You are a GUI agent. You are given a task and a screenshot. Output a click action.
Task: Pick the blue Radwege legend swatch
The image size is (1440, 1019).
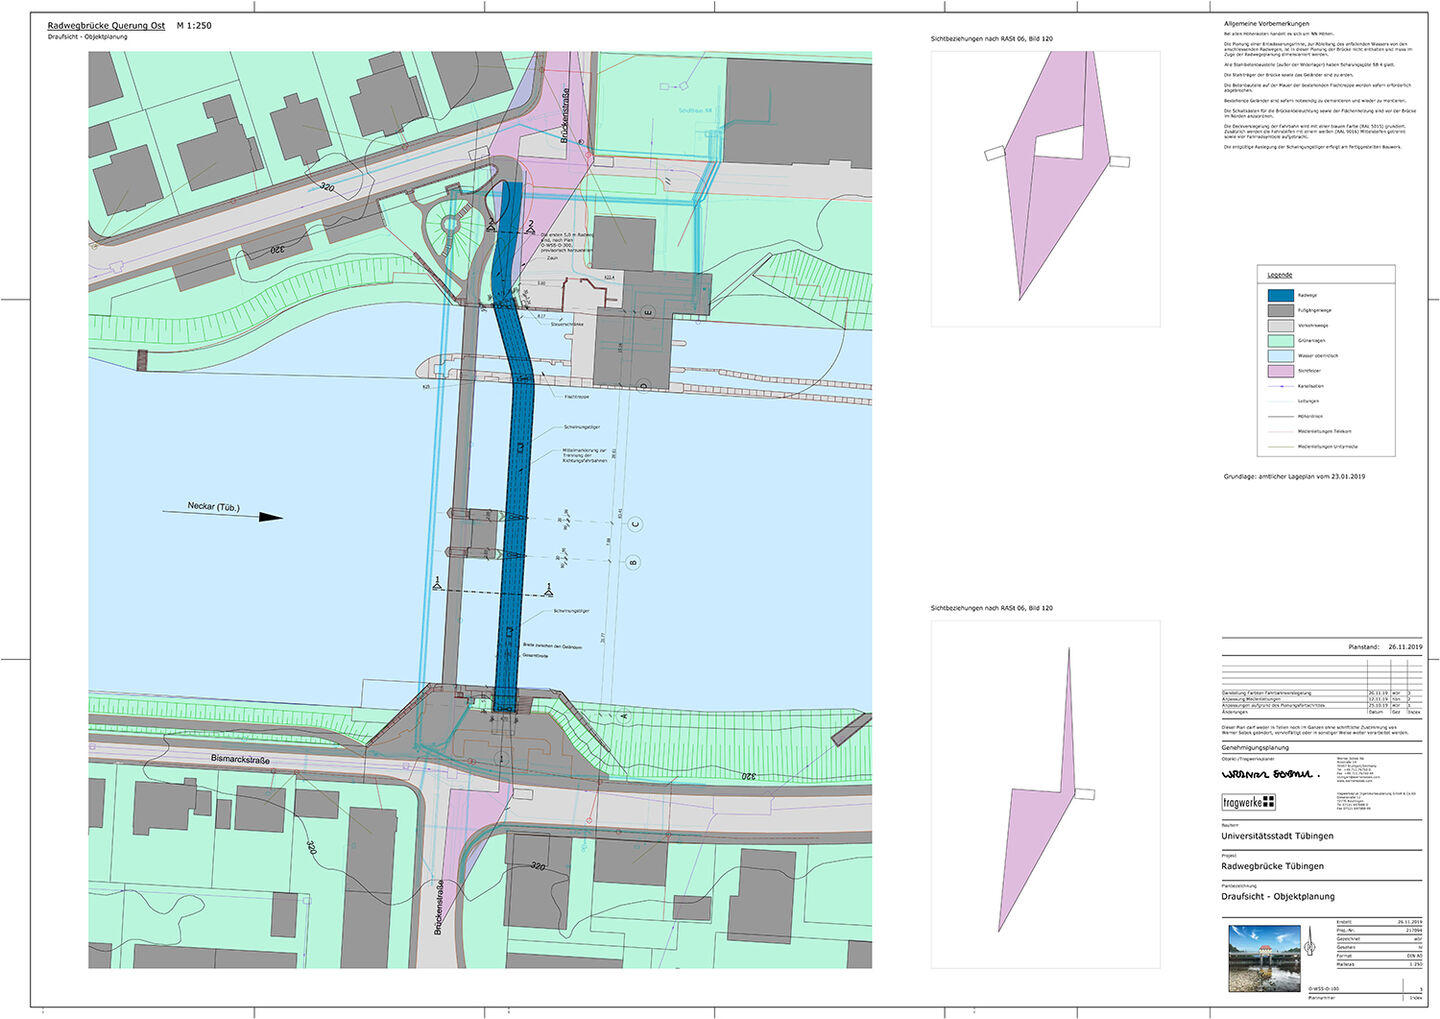coord(1280,295)
